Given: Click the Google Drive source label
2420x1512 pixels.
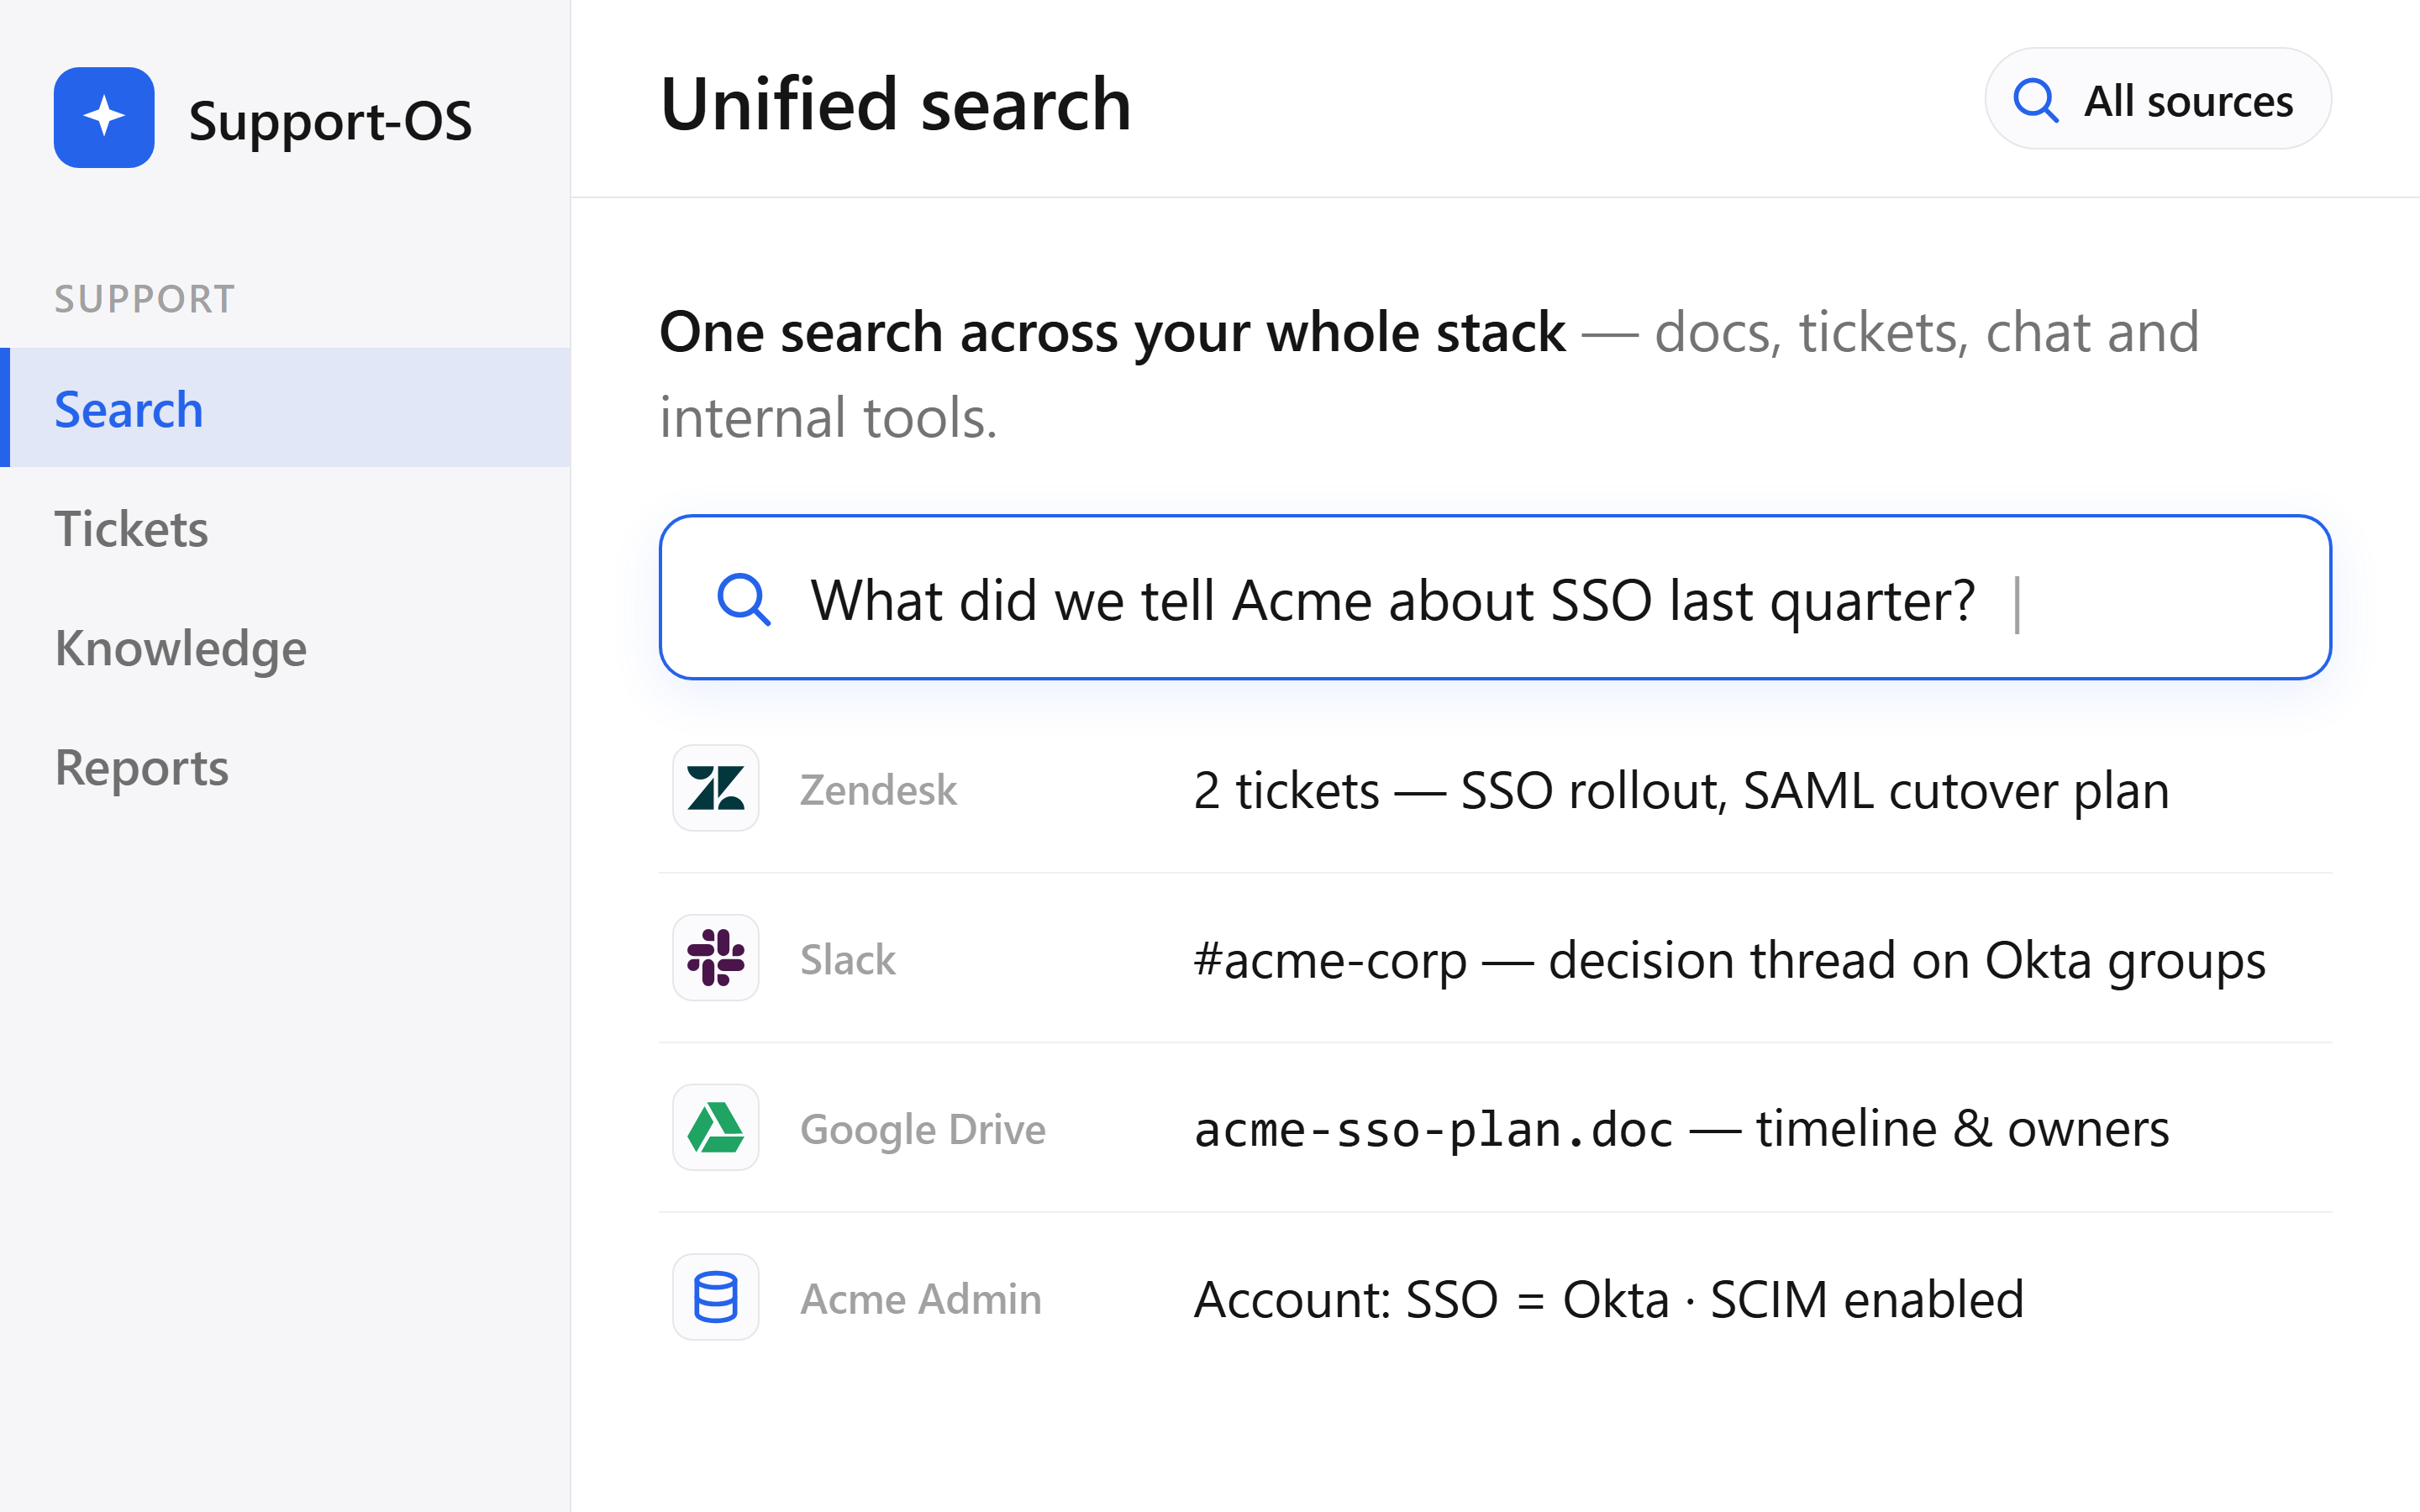Looking at the screenshot, I should (922, 1130).
